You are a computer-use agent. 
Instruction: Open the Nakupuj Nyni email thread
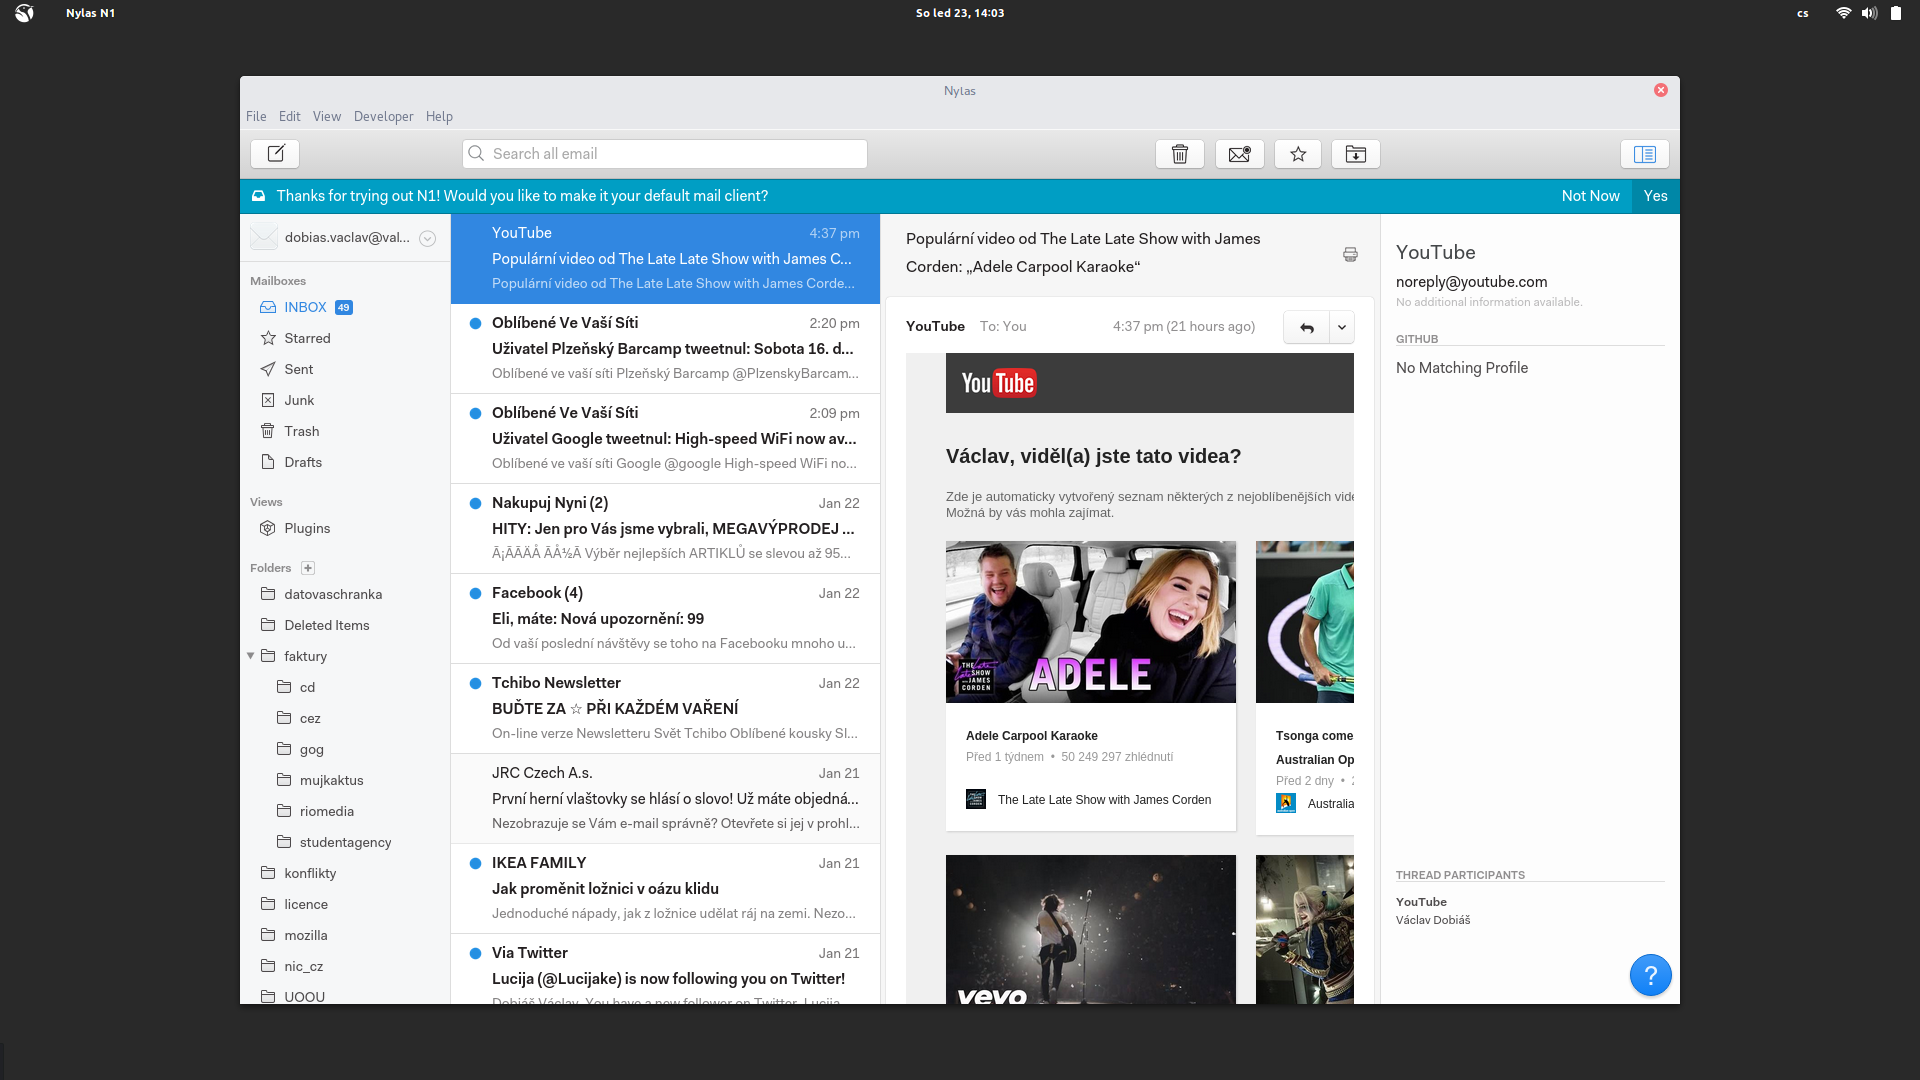tap(665, 529)
